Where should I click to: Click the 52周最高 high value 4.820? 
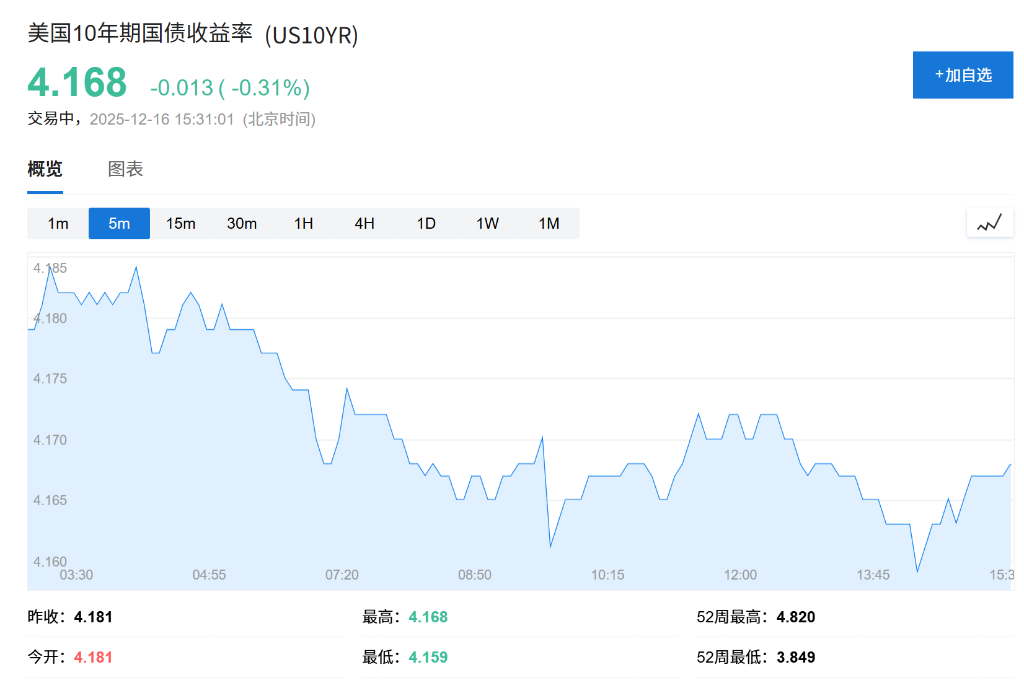[797, 617]
